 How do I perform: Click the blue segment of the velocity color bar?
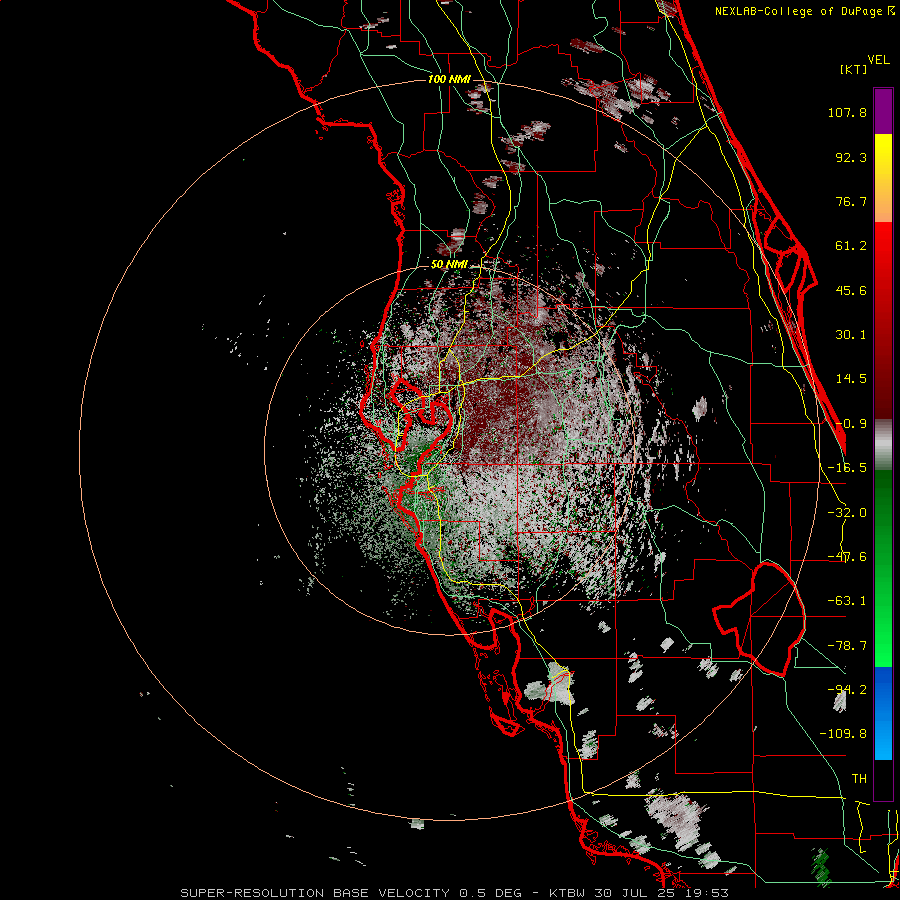point(883,713)
